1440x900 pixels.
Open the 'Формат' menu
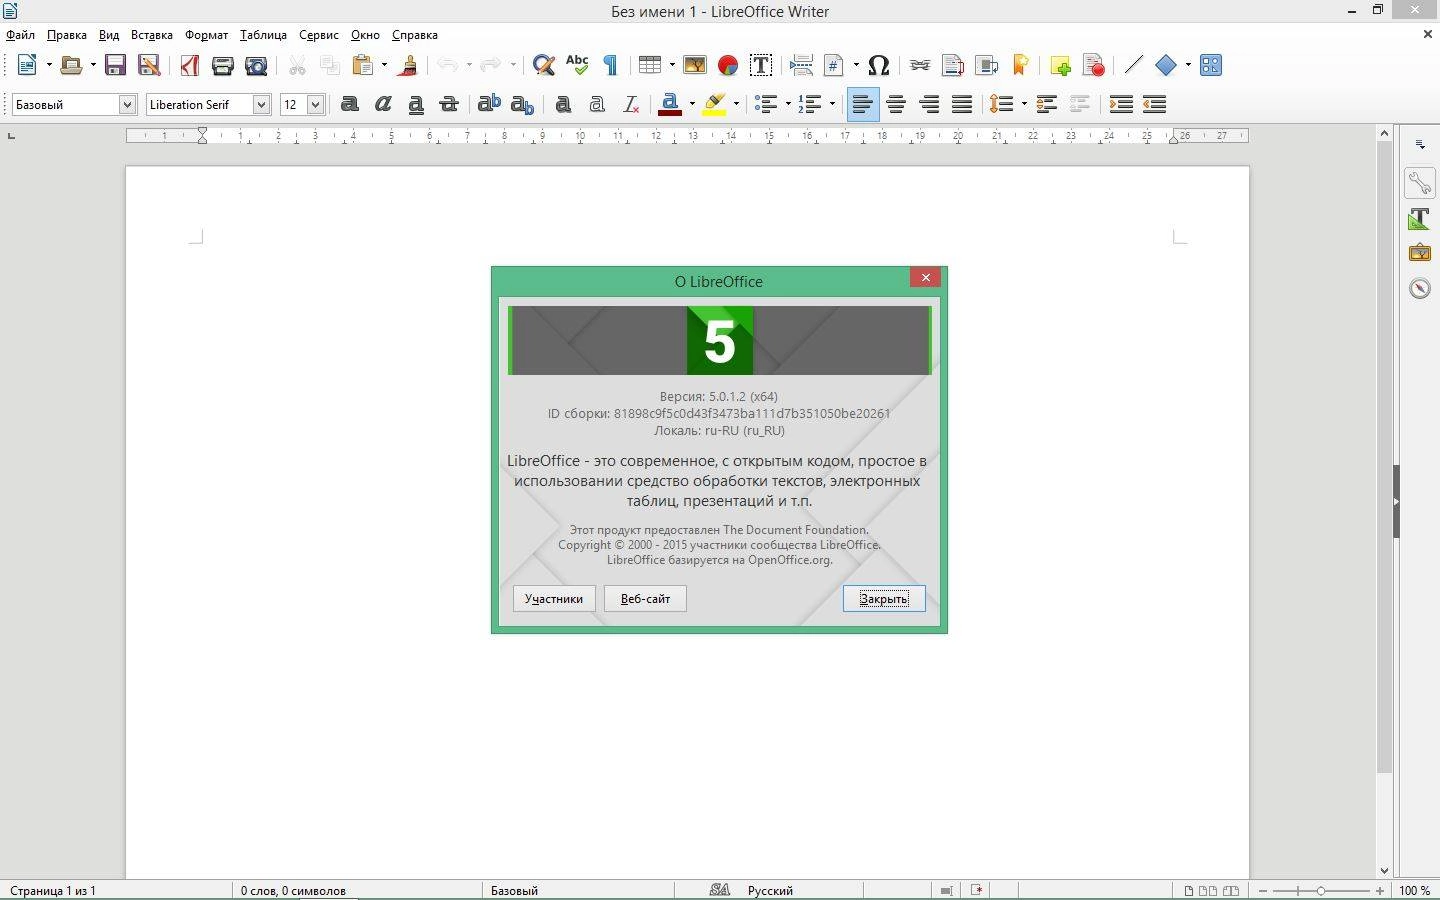[x=206, y=35]
